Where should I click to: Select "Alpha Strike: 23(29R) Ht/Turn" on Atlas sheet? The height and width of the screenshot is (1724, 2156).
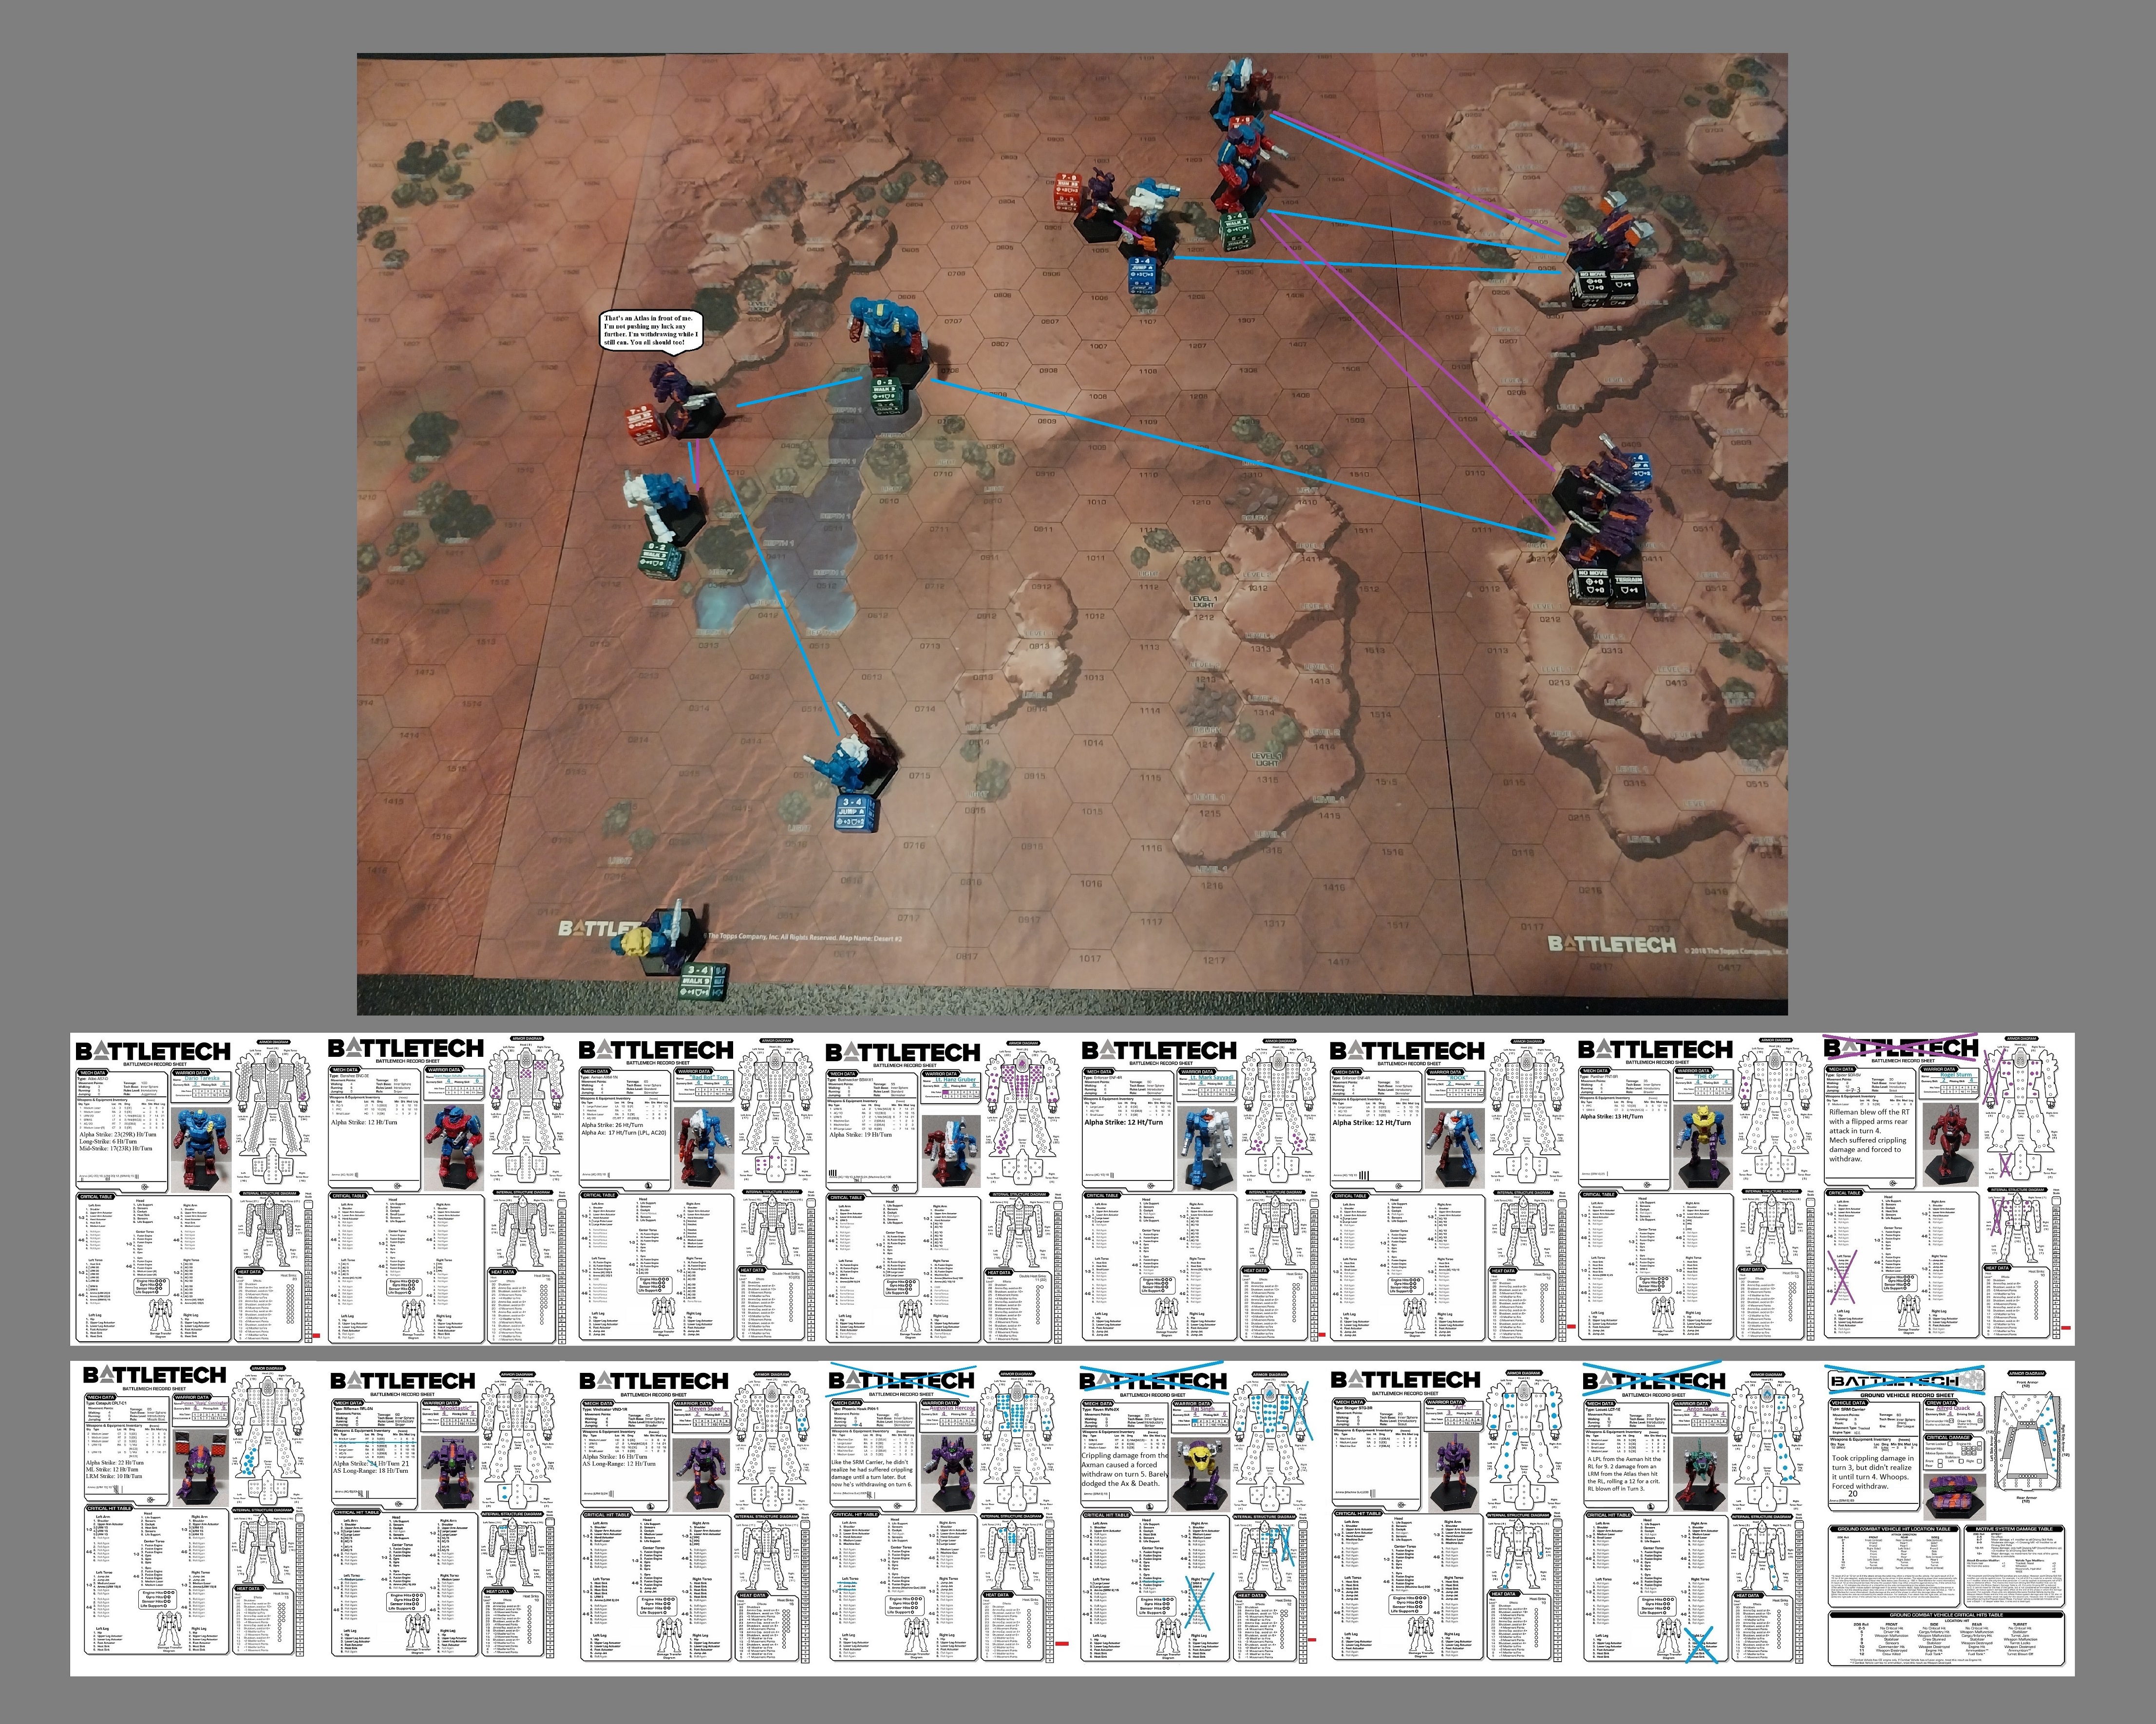(x=118, y=1134)
